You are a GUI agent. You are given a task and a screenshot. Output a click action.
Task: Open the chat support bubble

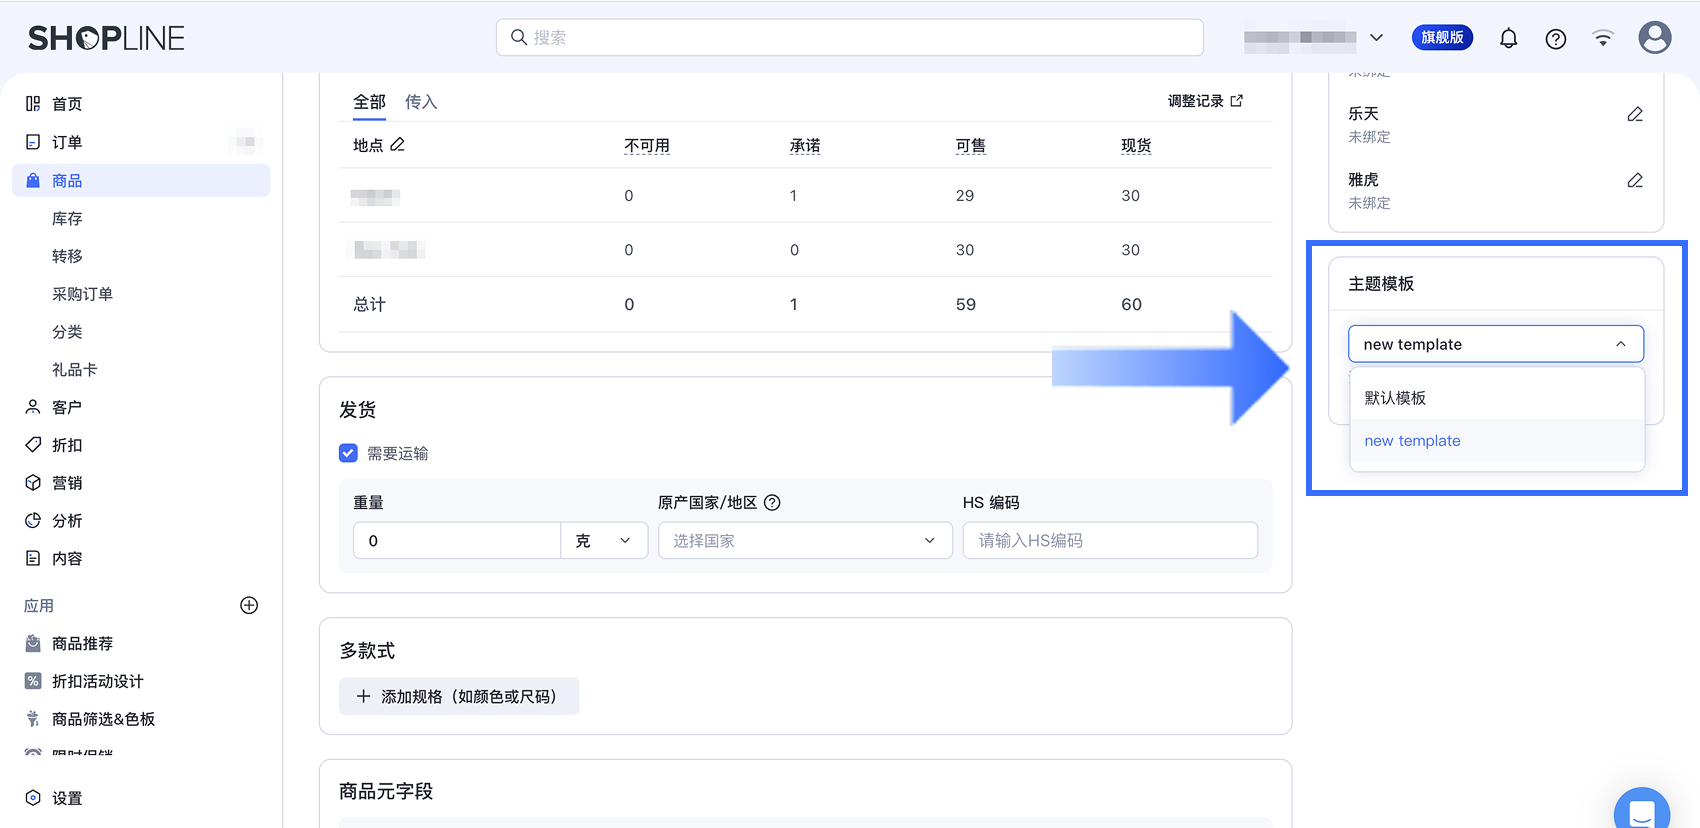[x=1641, y=812]
